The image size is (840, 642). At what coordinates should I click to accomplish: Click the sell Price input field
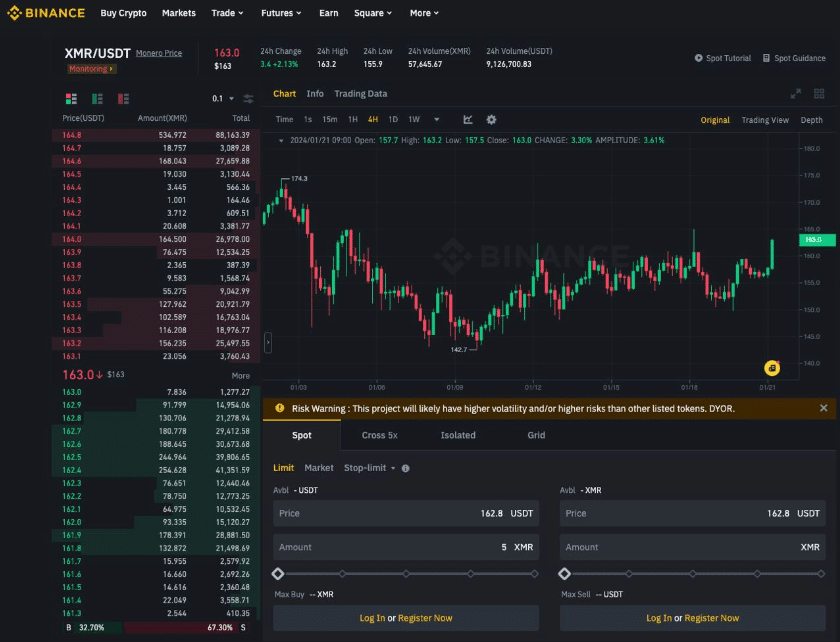coord(693,513)
